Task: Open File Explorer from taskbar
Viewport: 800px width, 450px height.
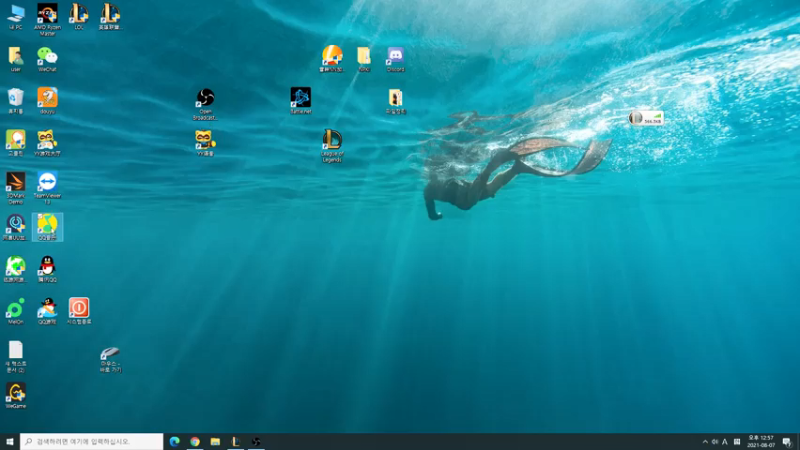Action: click(x=215, y=441)
